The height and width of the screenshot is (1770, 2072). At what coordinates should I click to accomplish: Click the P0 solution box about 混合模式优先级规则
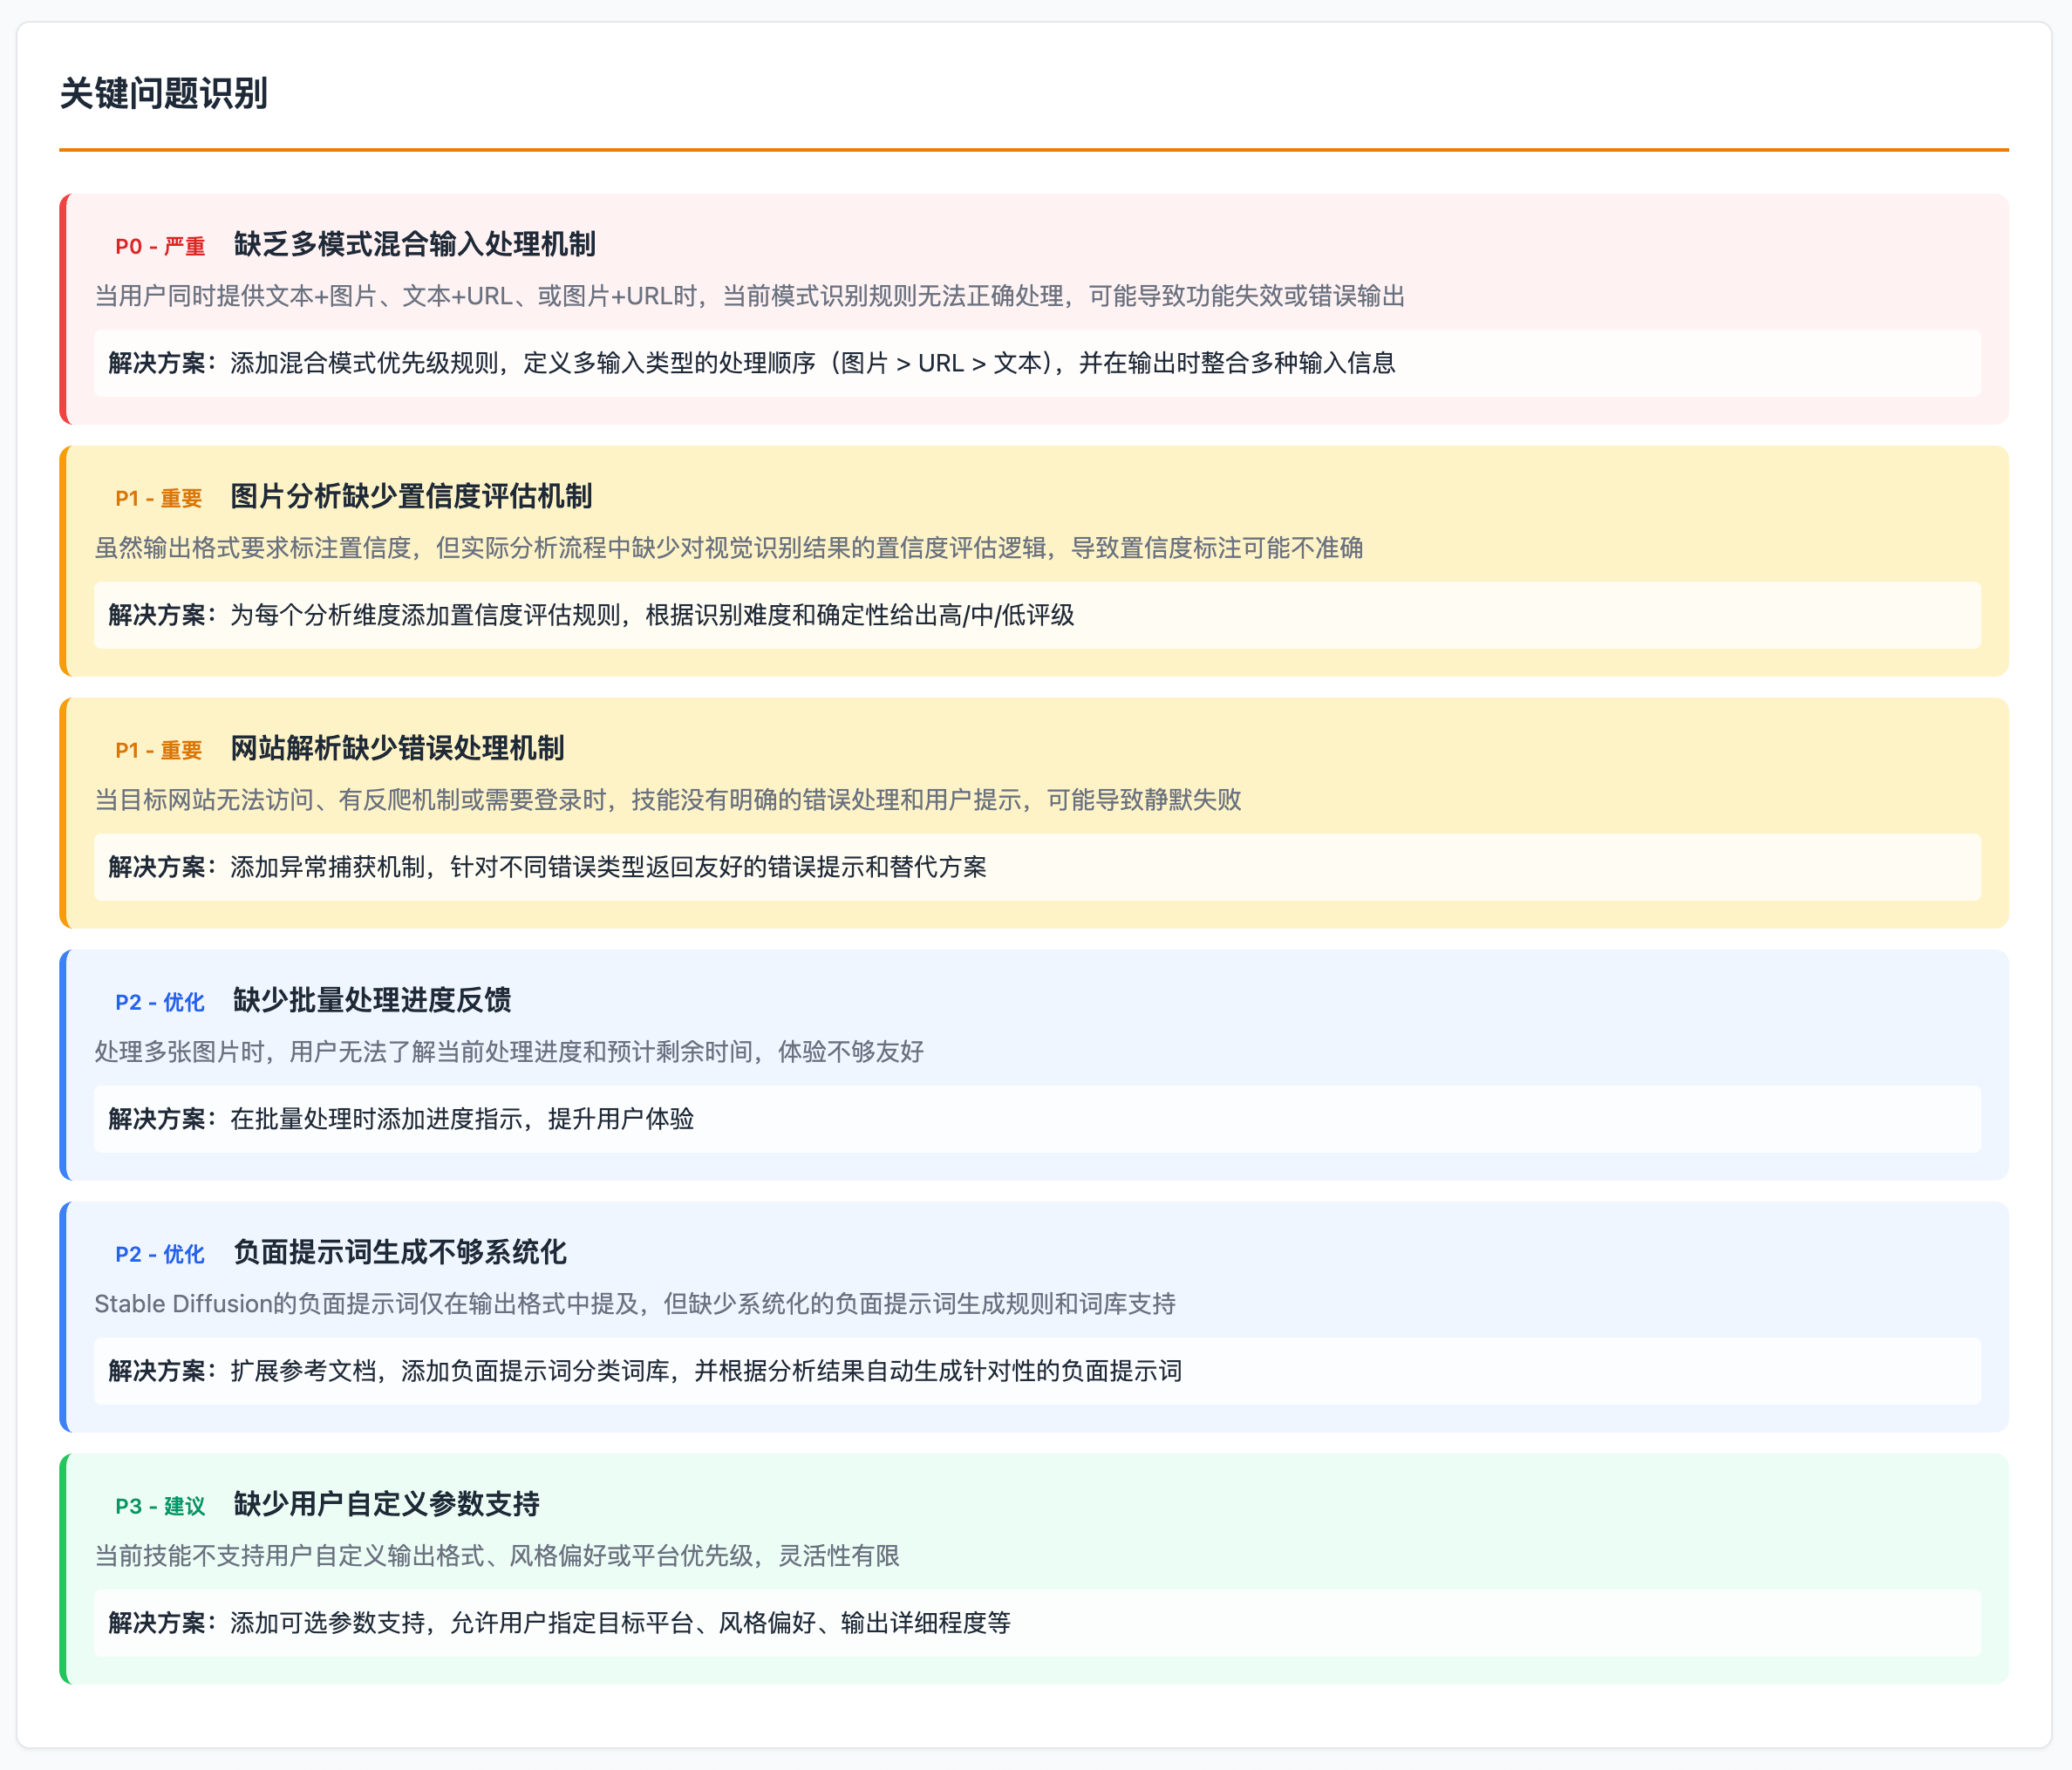coord(1037,363)
